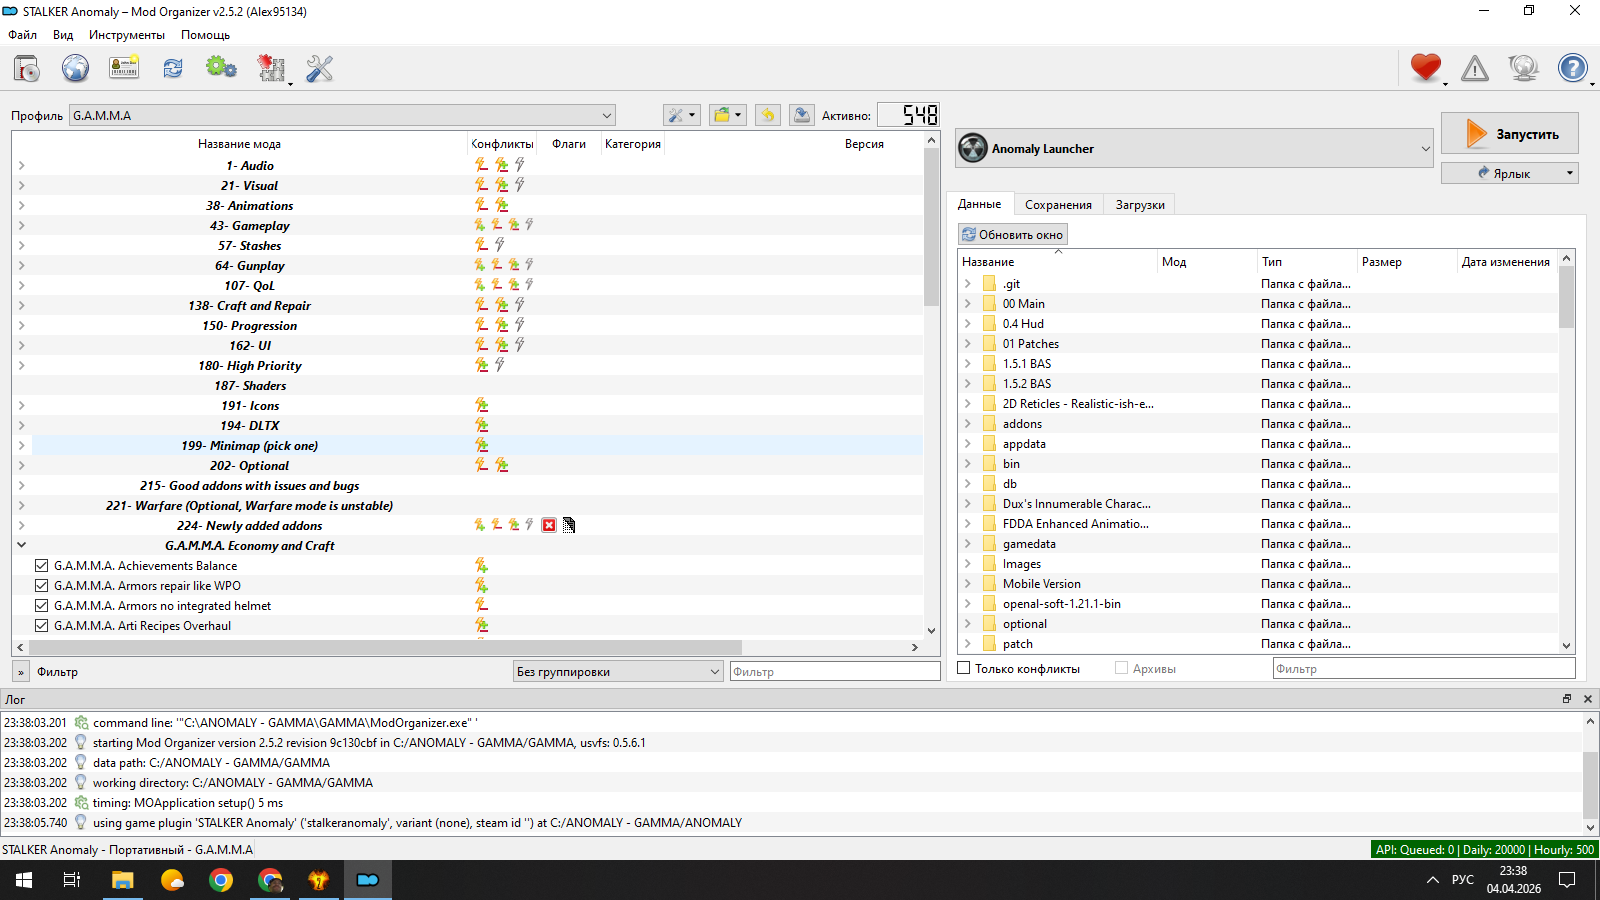
Task: Click the Обновить окно button
Action: point(1013,234)
